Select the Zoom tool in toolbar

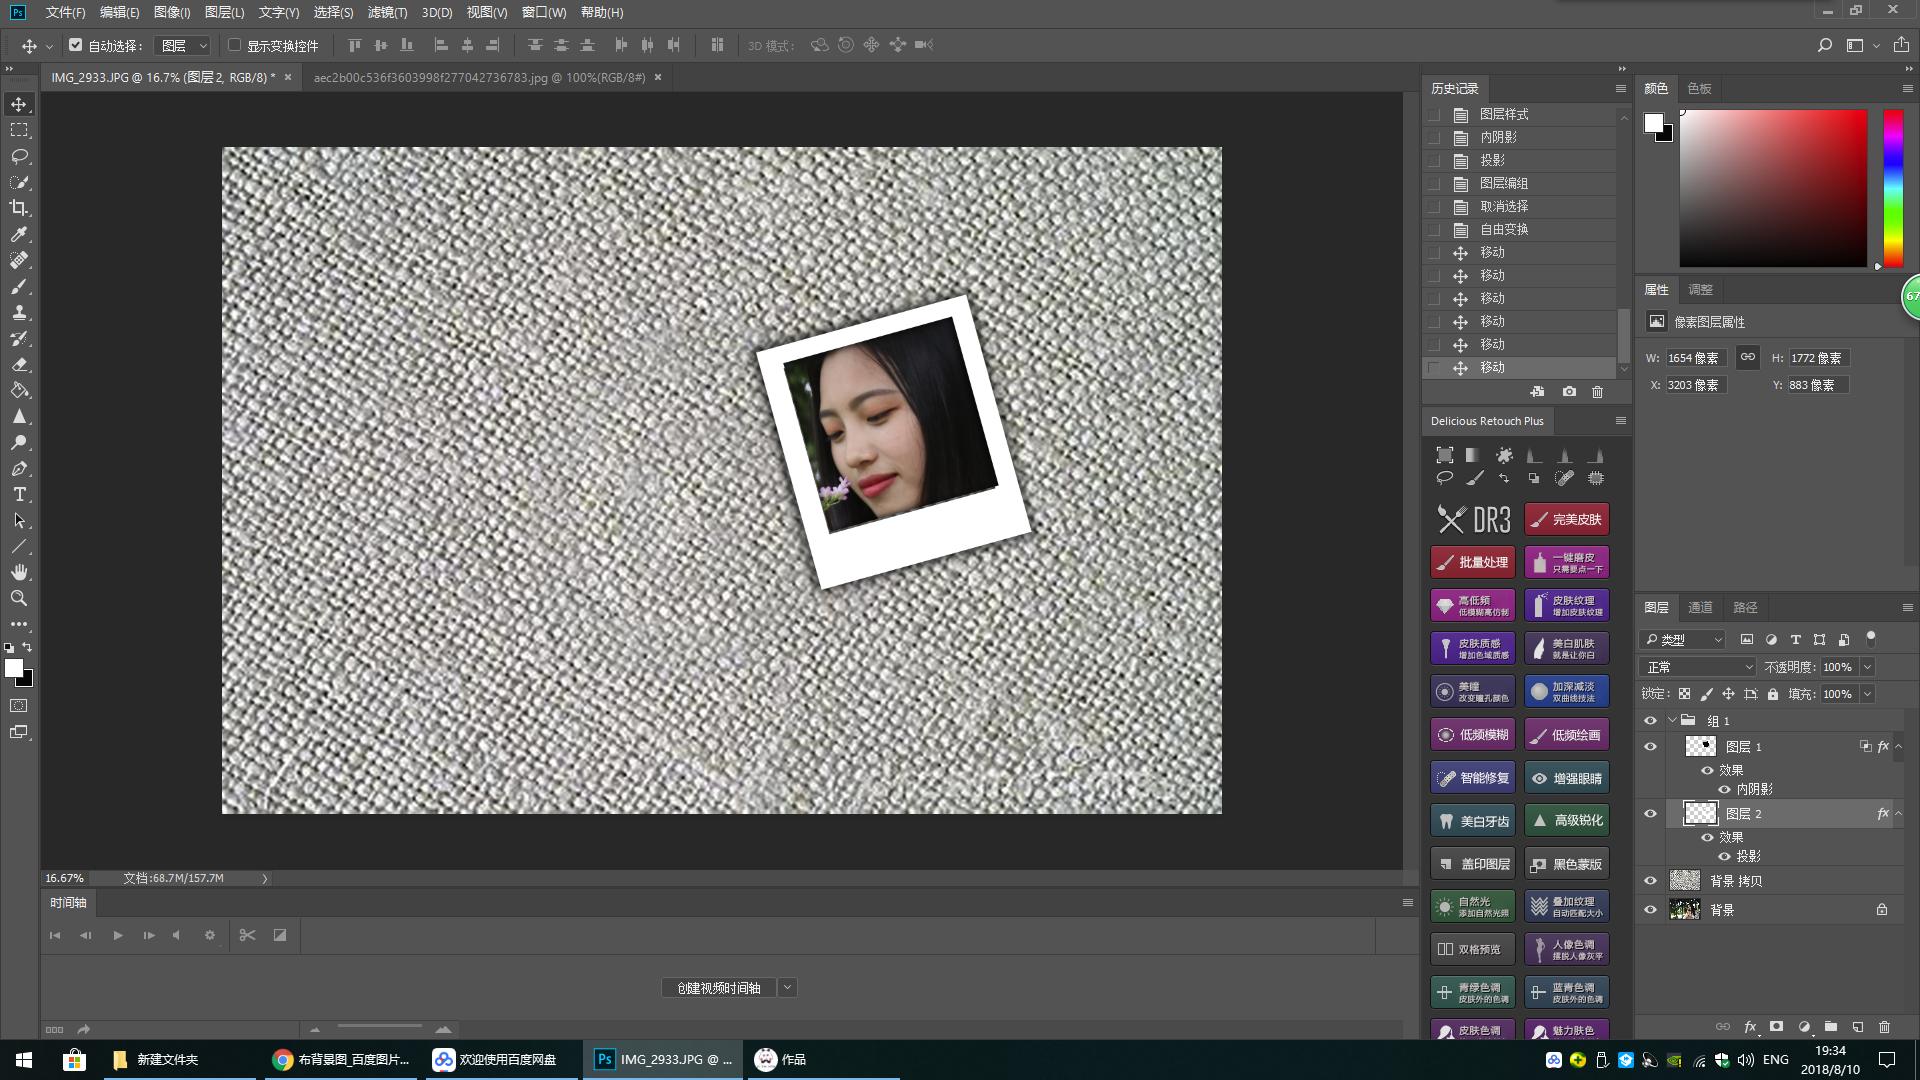coord(19,598)
